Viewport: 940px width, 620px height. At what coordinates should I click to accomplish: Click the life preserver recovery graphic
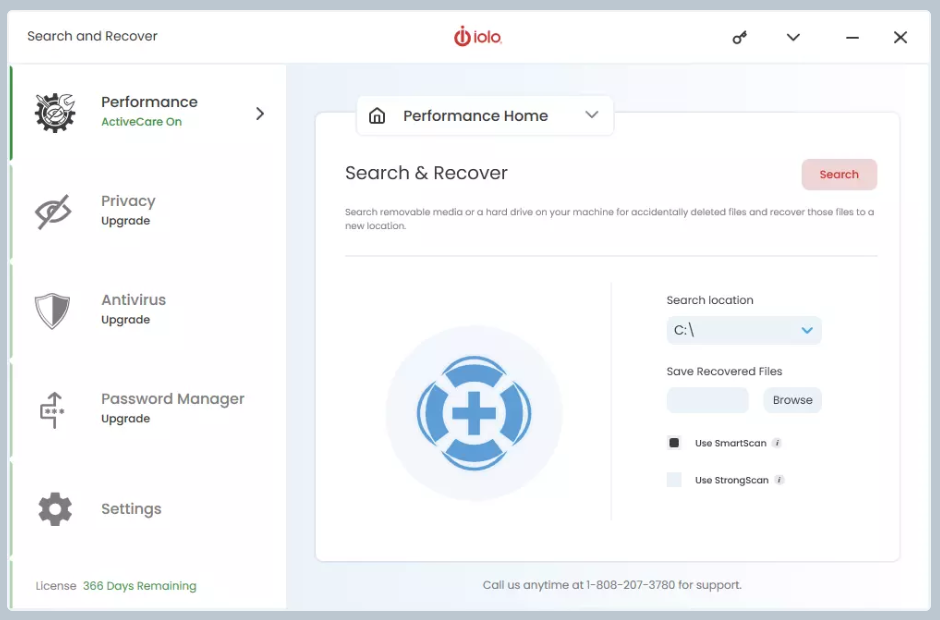(474, 412)
